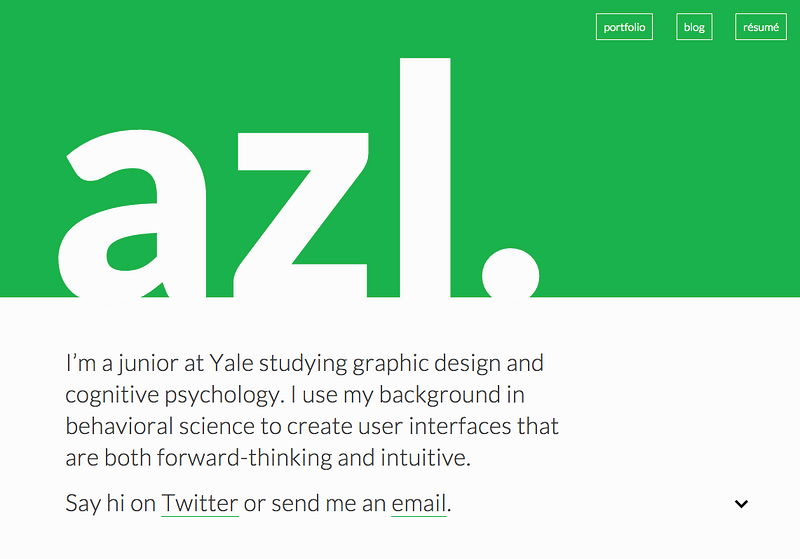Follow the Twitter link
The image size is (800, 559).
pyautogui.click(x=200, y=504)
